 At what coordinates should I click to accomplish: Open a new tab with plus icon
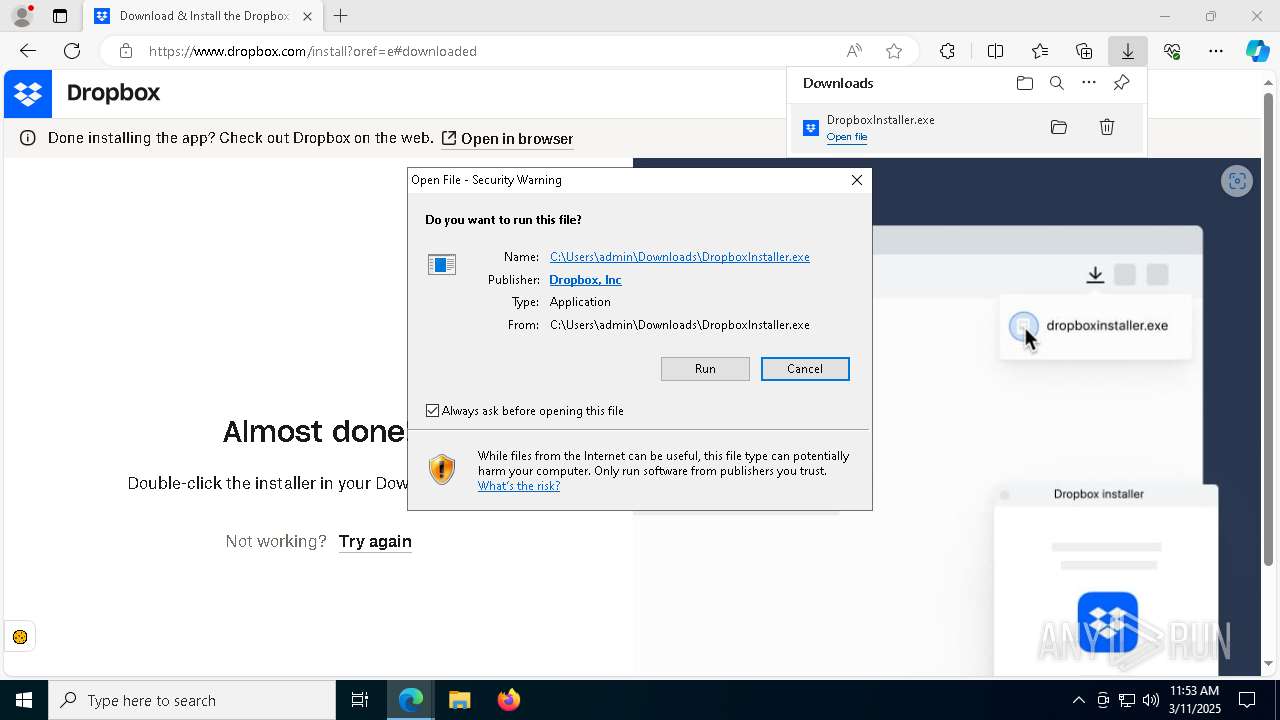pyautogui.click(x=340, y=16)
